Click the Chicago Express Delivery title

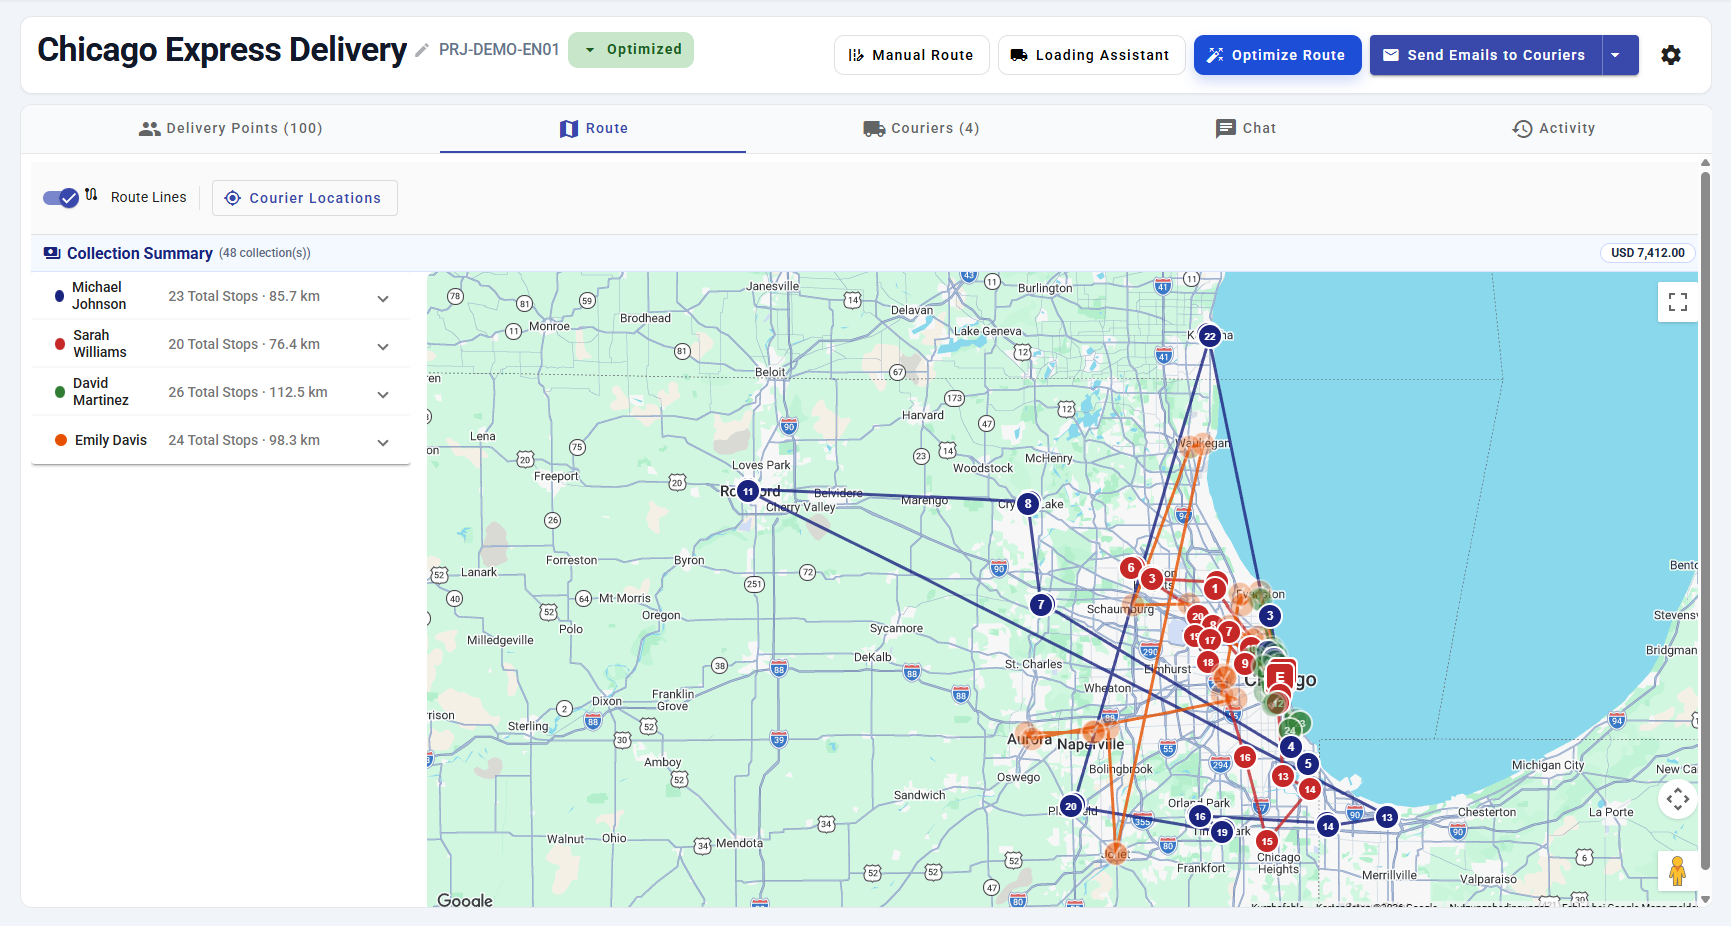pyautogui.click(x=222, y=49)
